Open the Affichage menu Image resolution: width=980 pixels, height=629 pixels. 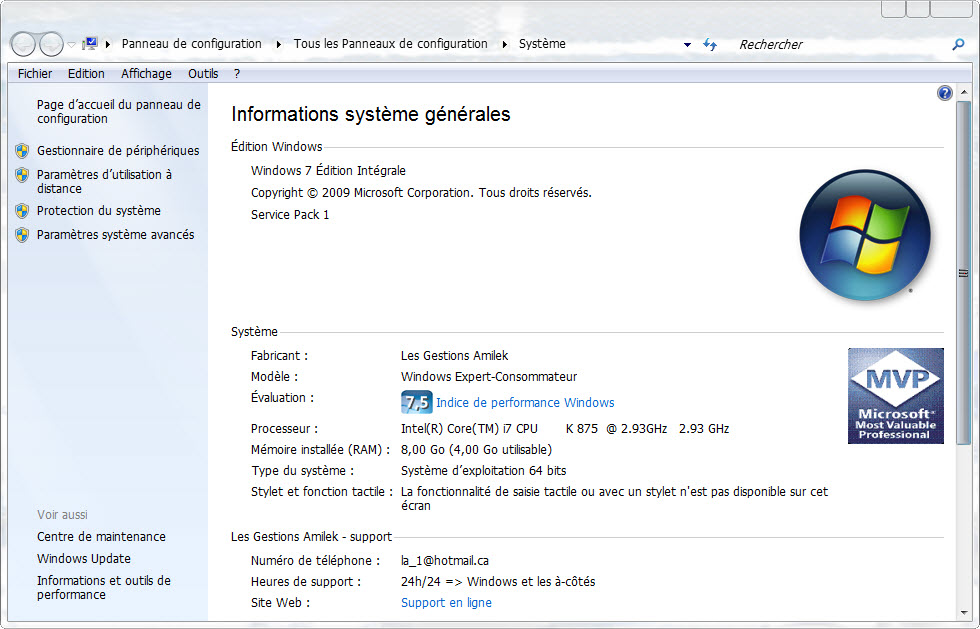click(x=146, y=74)
